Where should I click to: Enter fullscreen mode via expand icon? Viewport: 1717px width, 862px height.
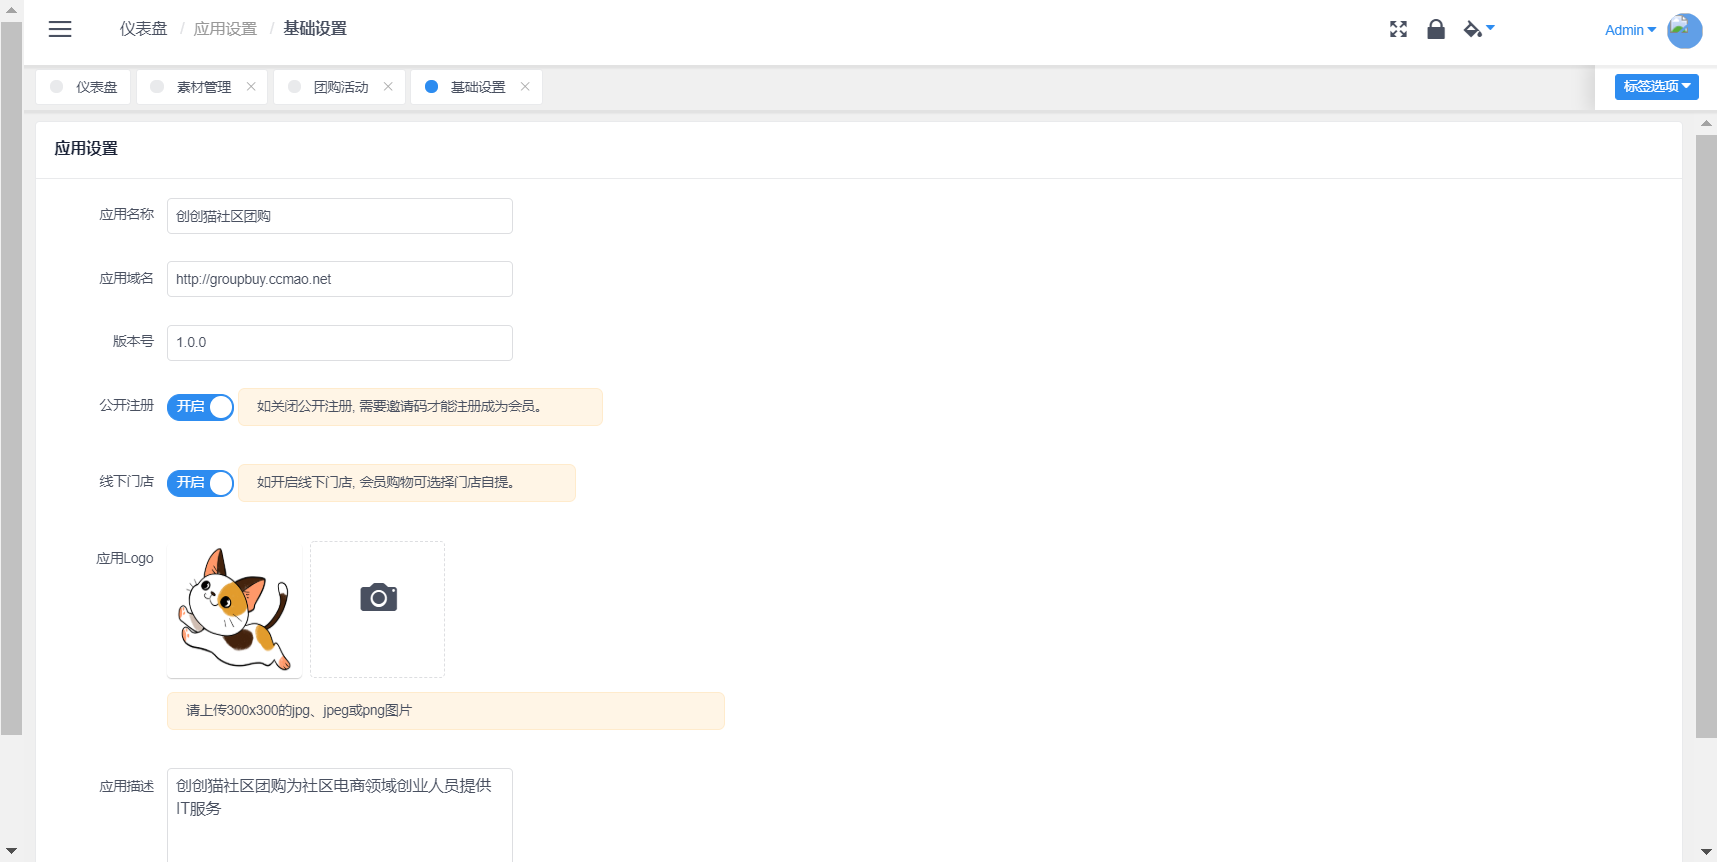pyautogui.click(x=1398, y=29)
